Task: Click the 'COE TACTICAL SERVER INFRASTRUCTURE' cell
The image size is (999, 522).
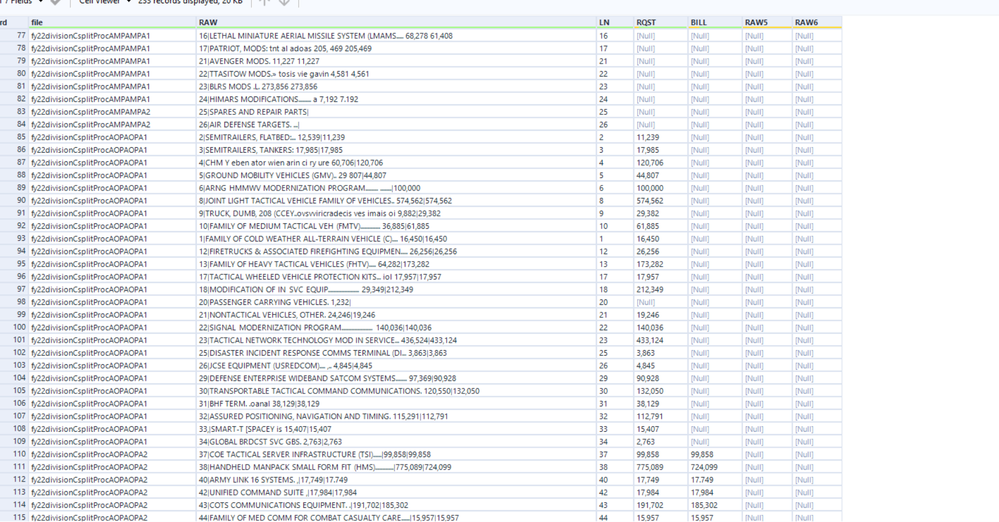Action: pyautogui.click(x=396, y=454)
